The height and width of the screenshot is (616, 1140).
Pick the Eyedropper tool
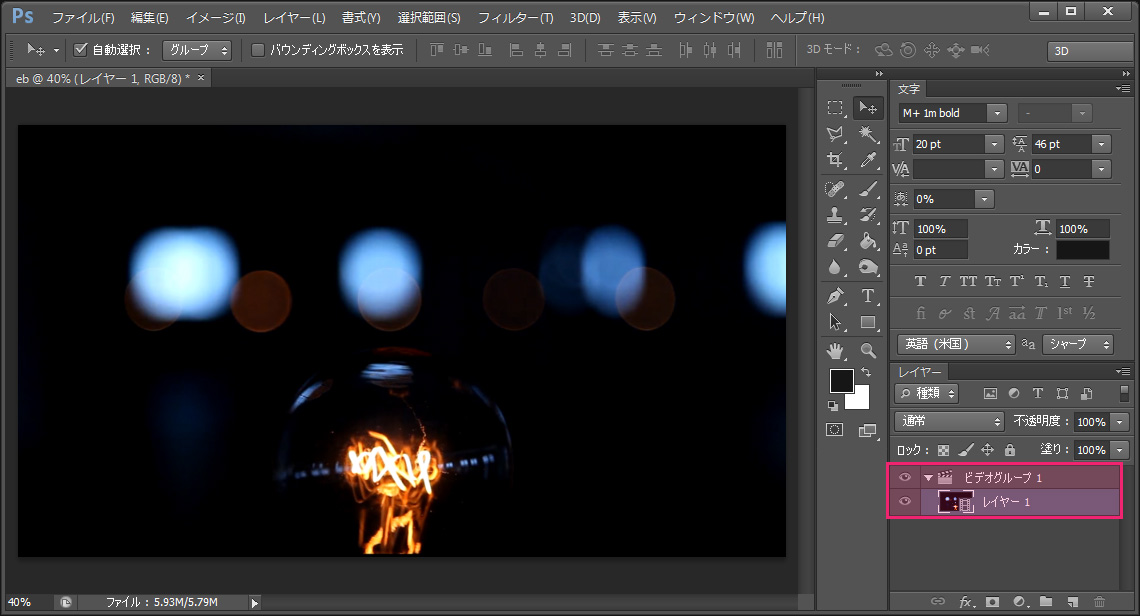868,160
